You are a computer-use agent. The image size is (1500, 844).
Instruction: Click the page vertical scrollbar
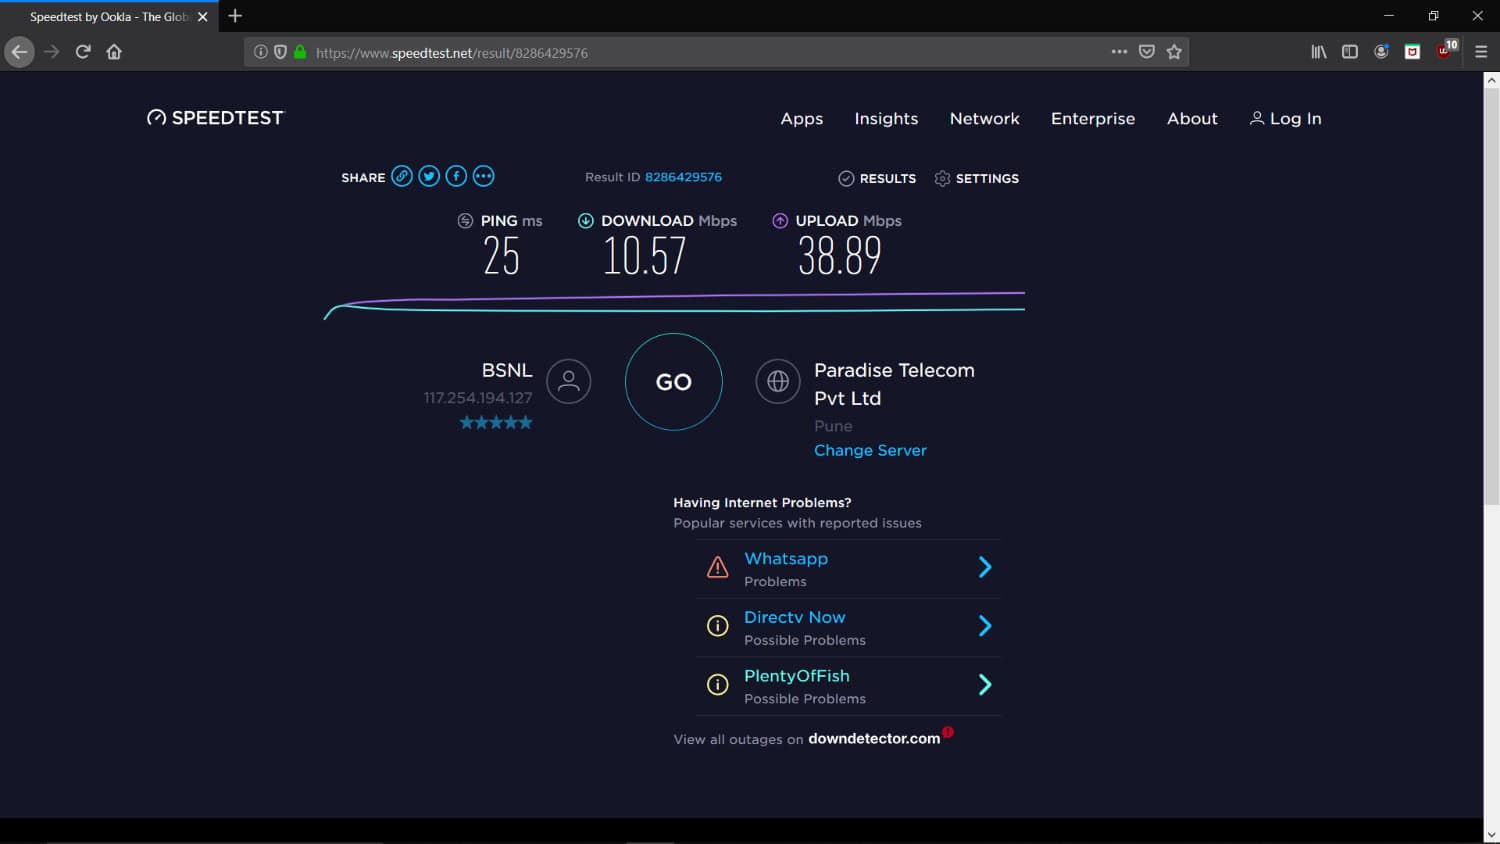(x=1491, y=297)
